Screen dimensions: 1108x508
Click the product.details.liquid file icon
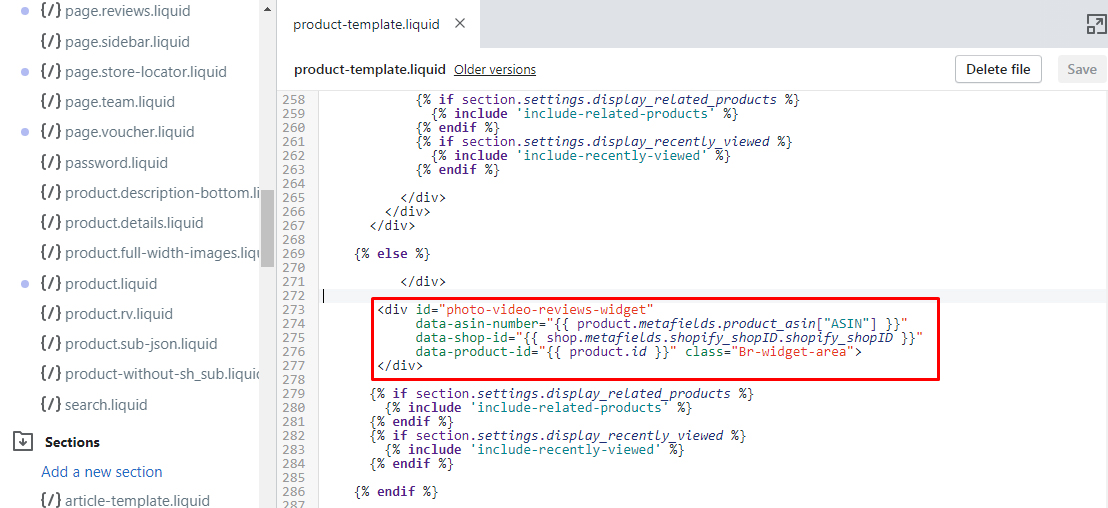51,223
